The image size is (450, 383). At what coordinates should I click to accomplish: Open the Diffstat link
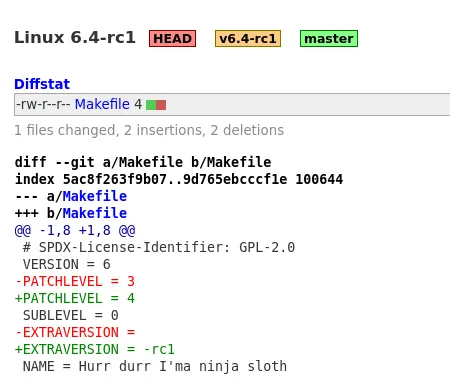click(42, 84)
